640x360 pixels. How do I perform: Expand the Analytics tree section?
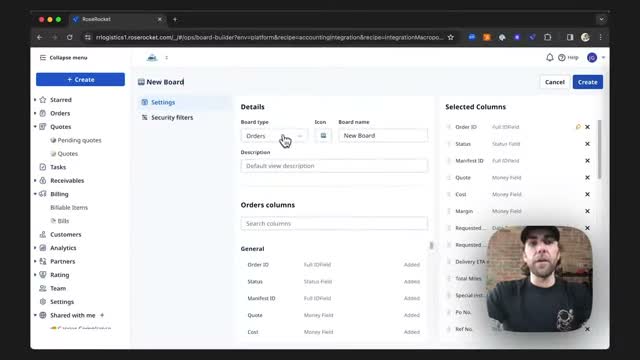pyautogui.click(x=35, y=248)
